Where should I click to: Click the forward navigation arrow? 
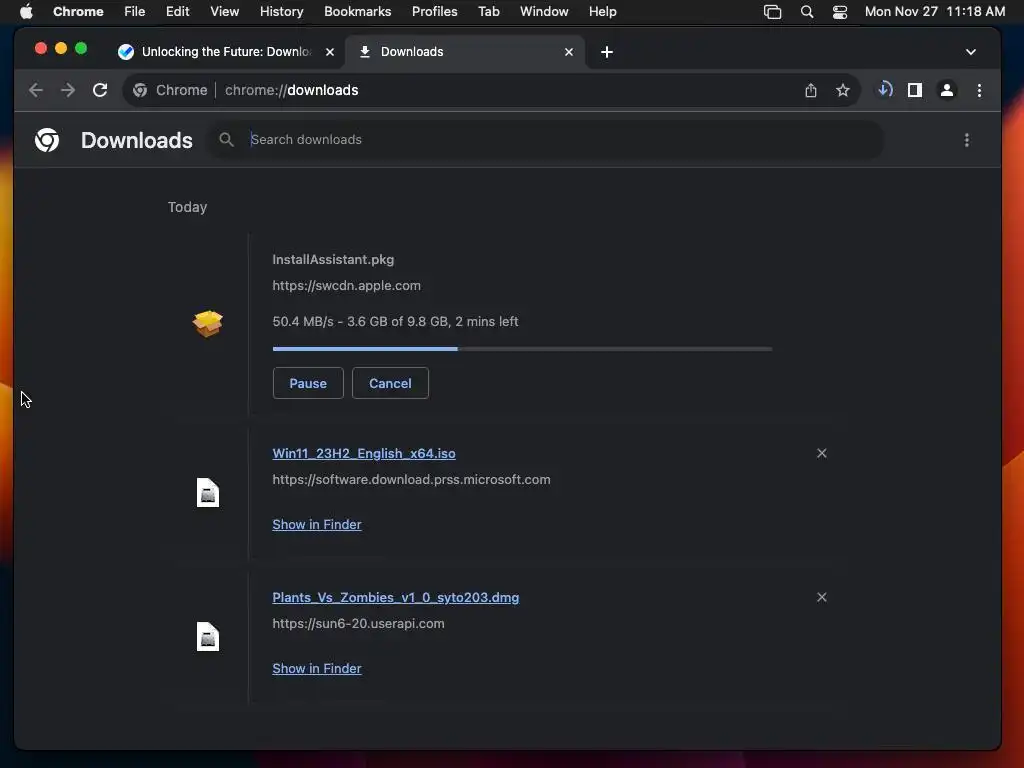click(x=68, y=90)
